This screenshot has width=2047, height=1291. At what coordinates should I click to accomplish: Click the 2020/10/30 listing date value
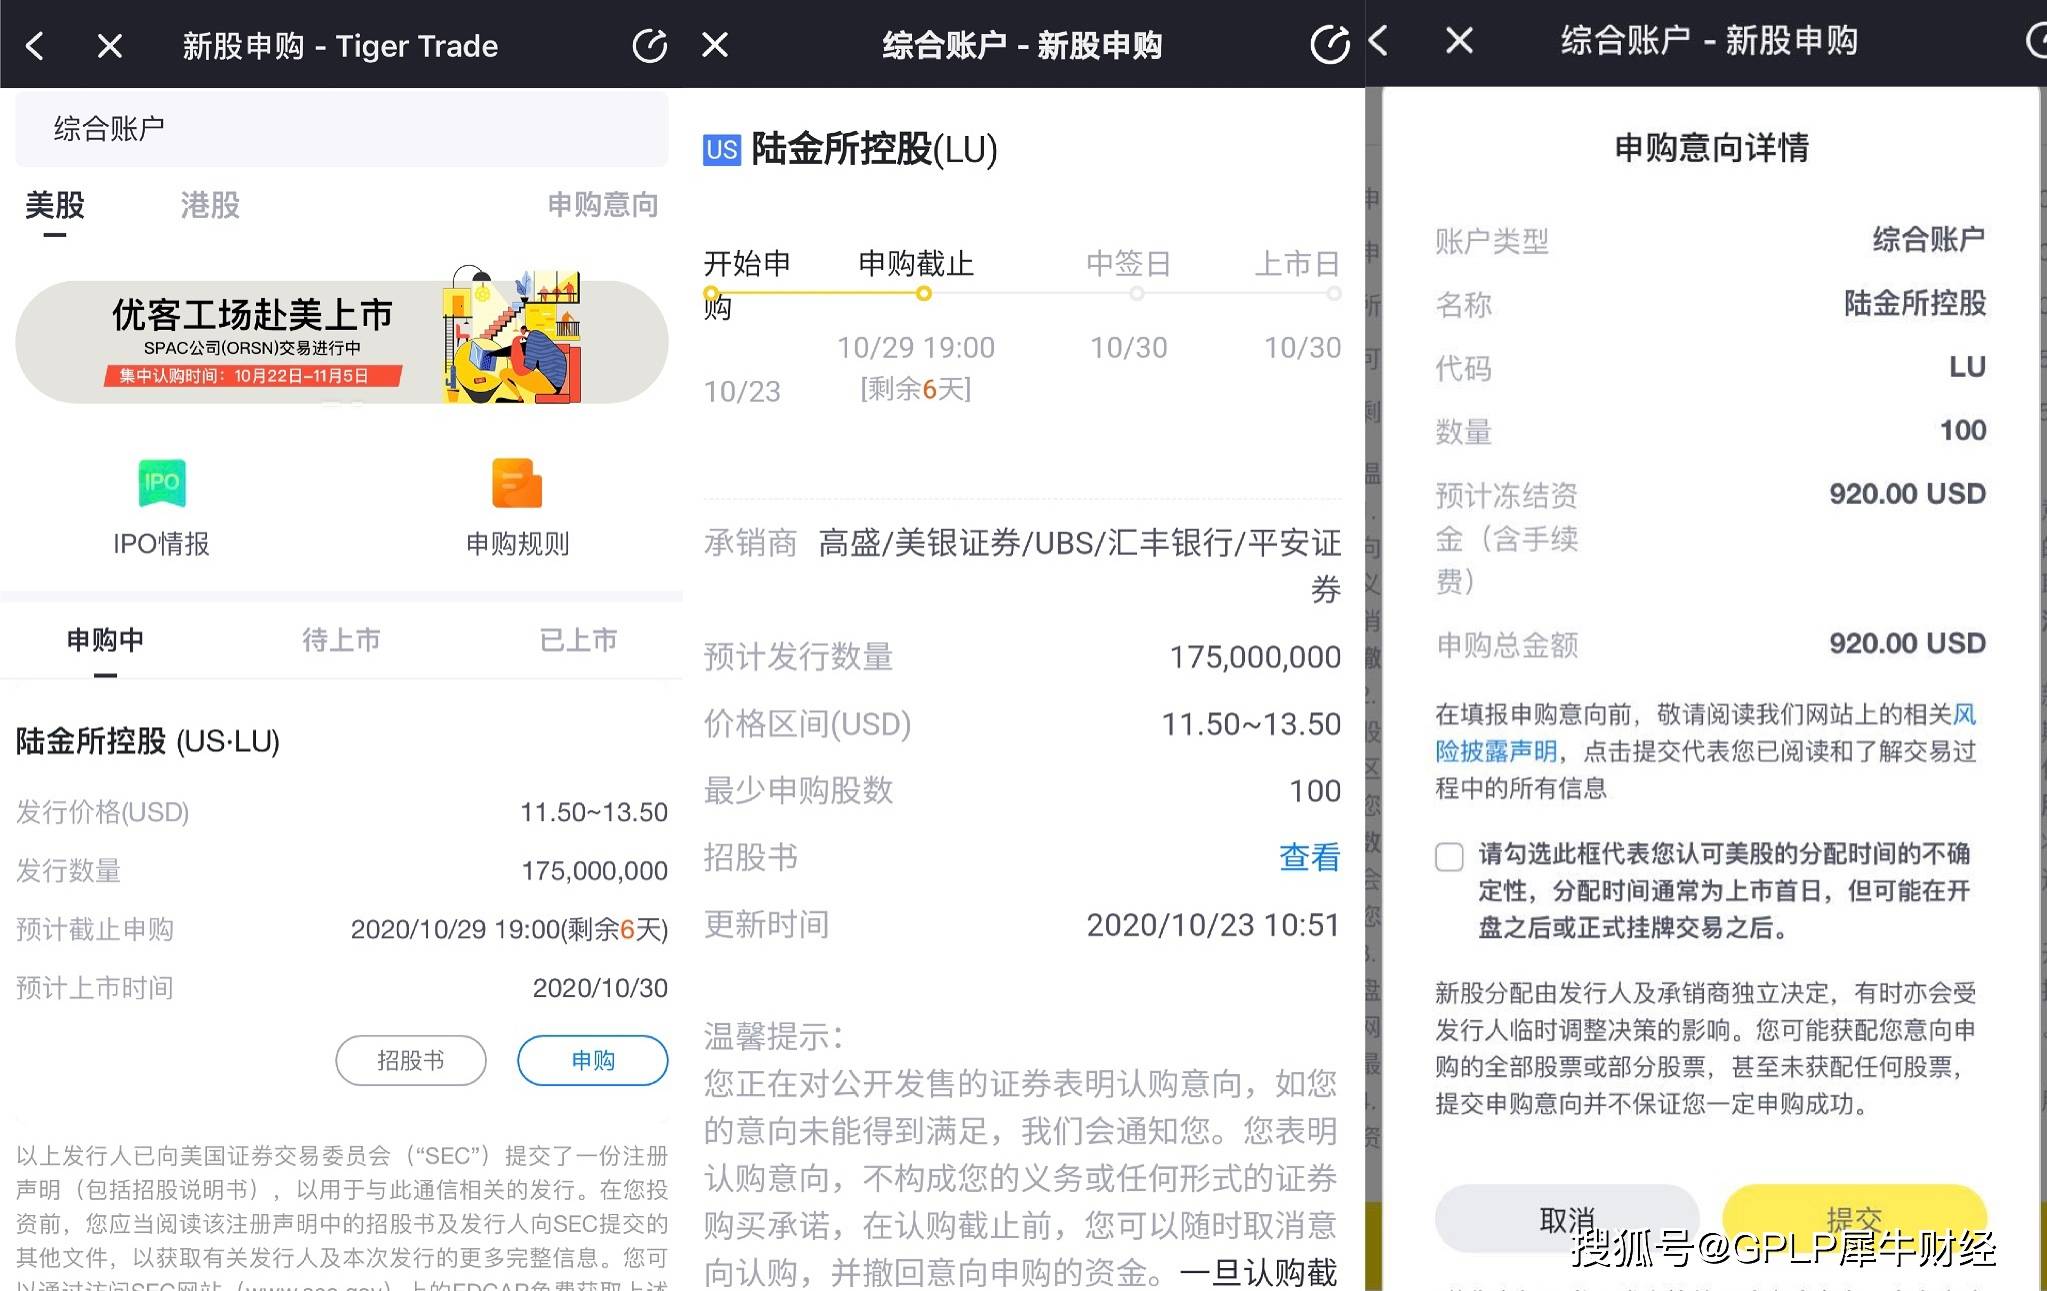pyautogui.click(x=600, y=988)
